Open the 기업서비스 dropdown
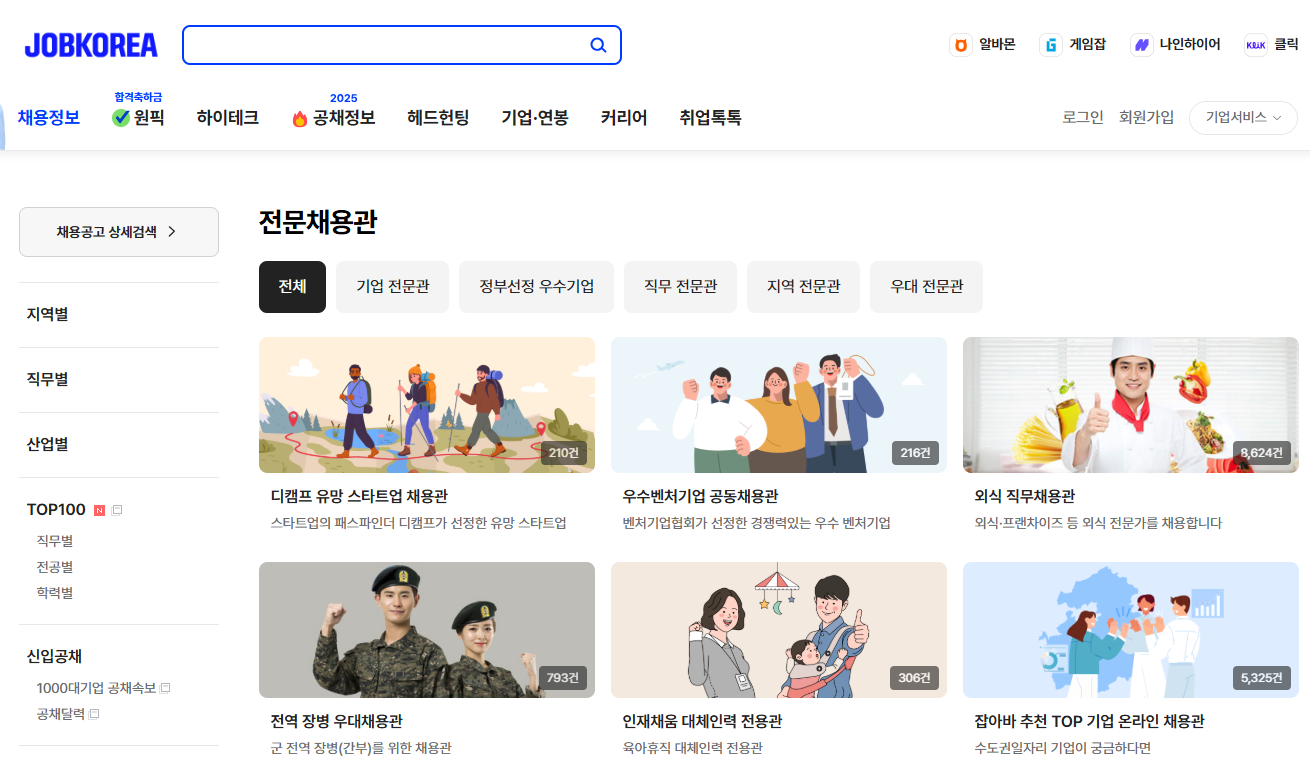 tap(1243, 117)
